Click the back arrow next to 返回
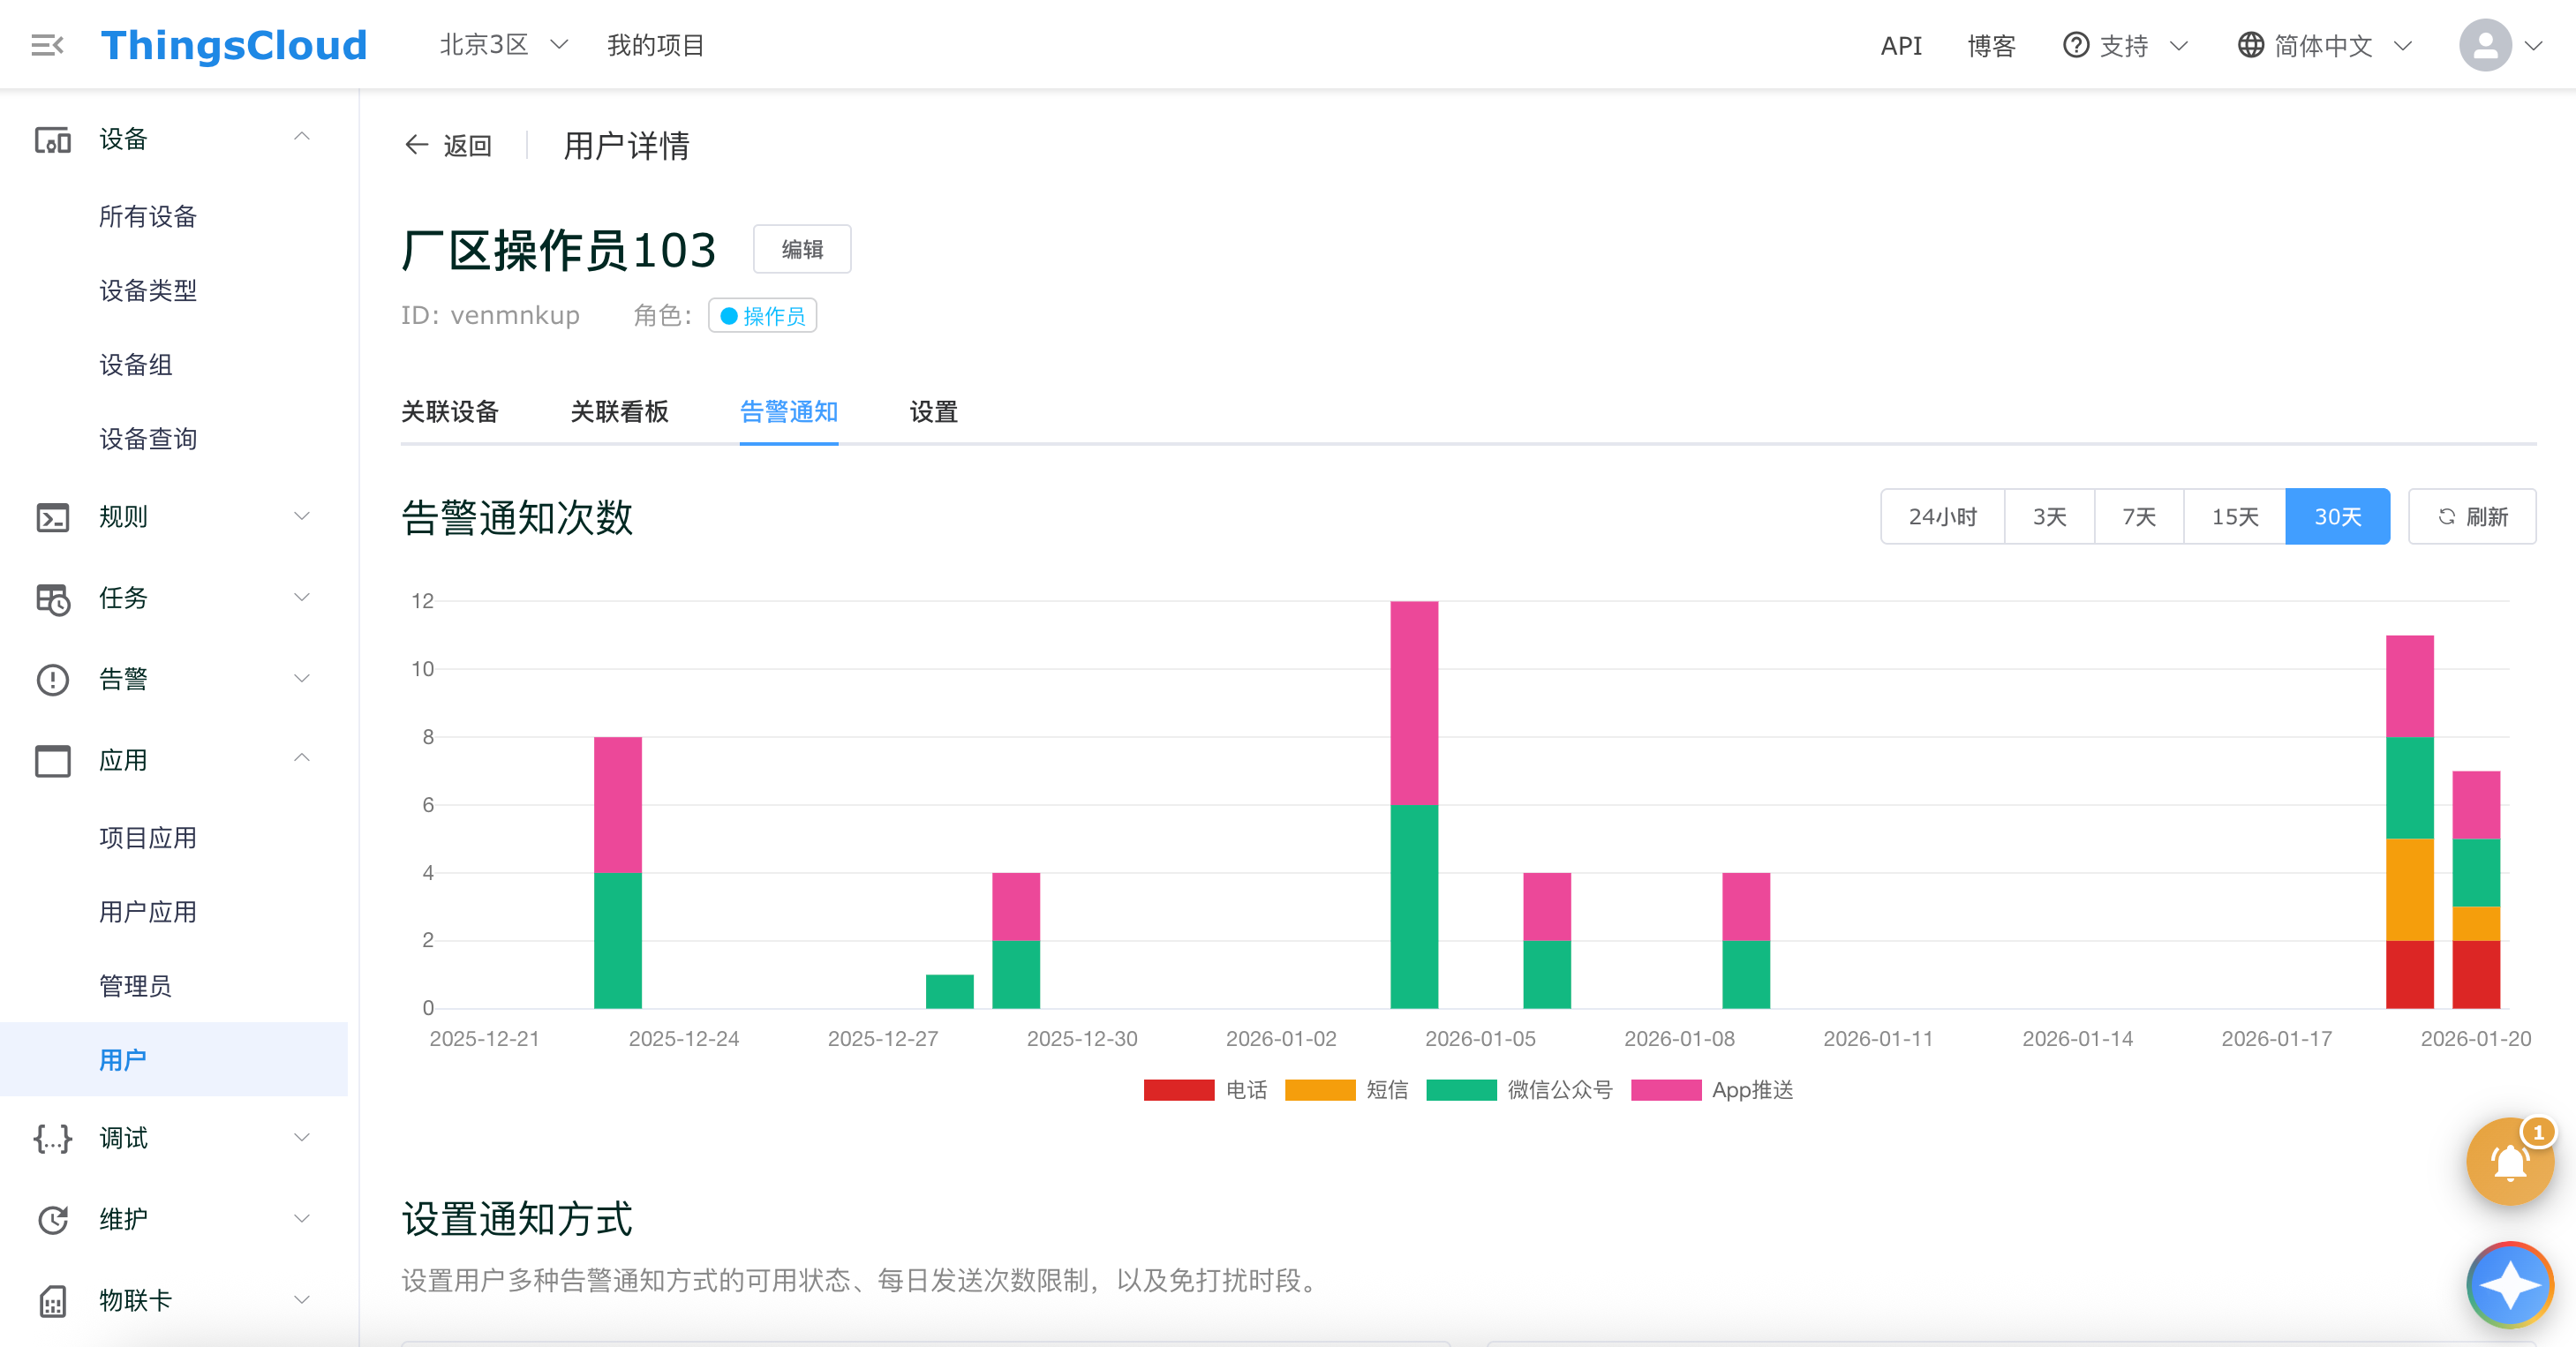Image resolution: width=2576 pixels, height=1347 pixels. [416, 146]
